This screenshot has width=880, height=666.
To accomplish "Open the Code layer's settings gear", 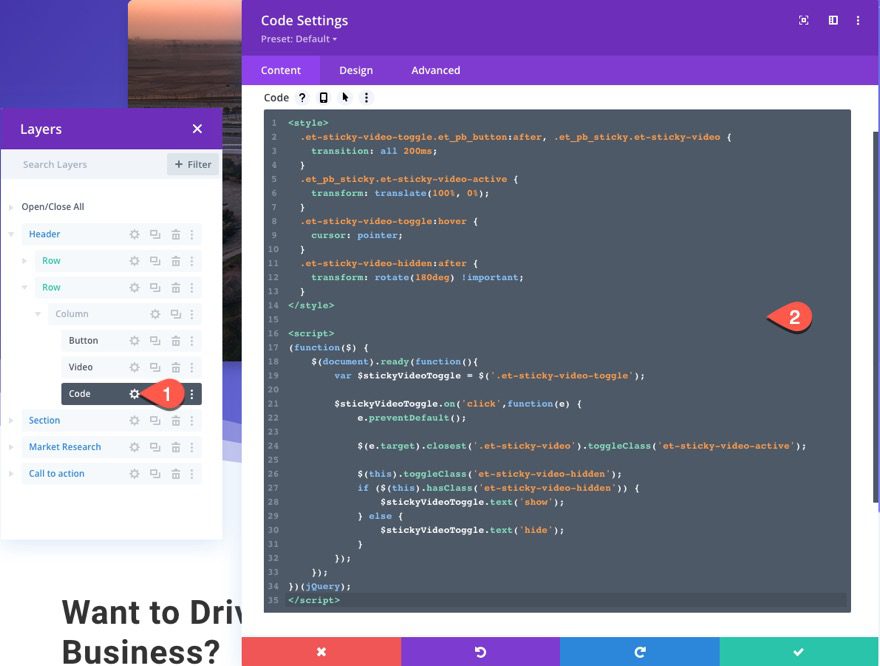I will [x=135, y=393].
